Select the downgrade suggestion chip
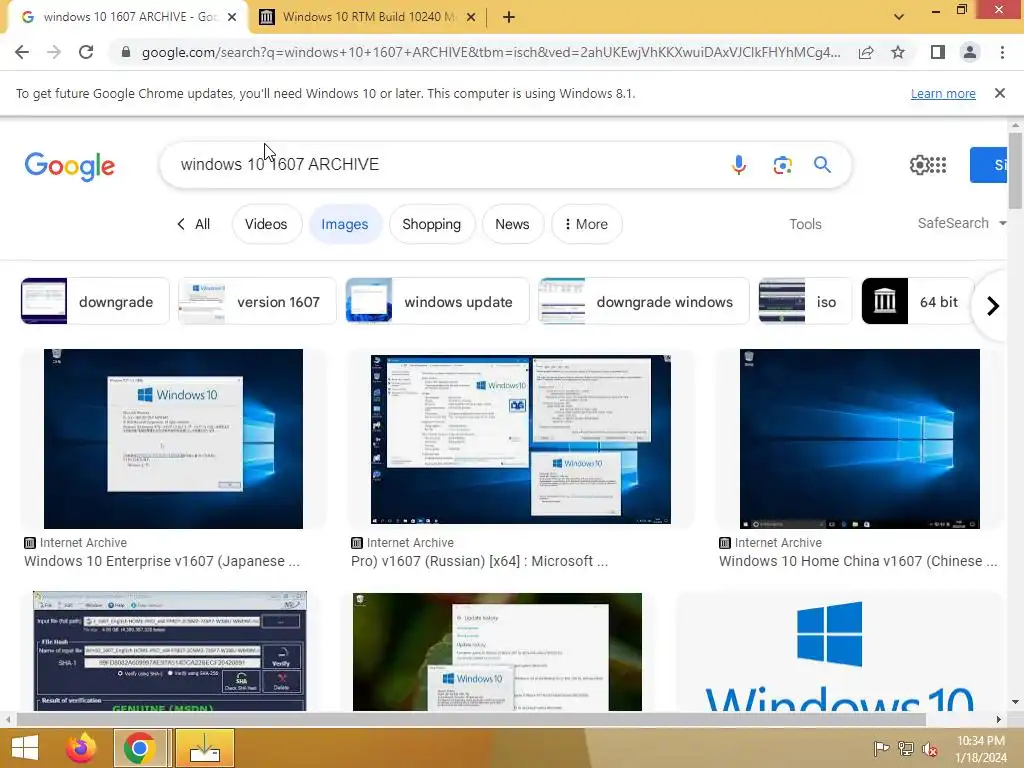 pos(95,301)
